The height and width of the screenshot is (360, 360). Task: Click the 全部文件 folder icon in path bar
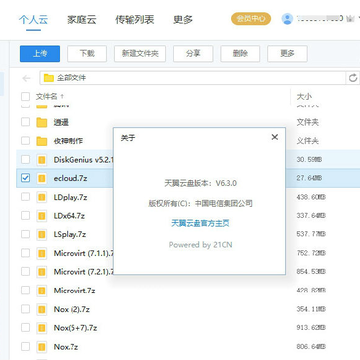click(x=49, y=78)
